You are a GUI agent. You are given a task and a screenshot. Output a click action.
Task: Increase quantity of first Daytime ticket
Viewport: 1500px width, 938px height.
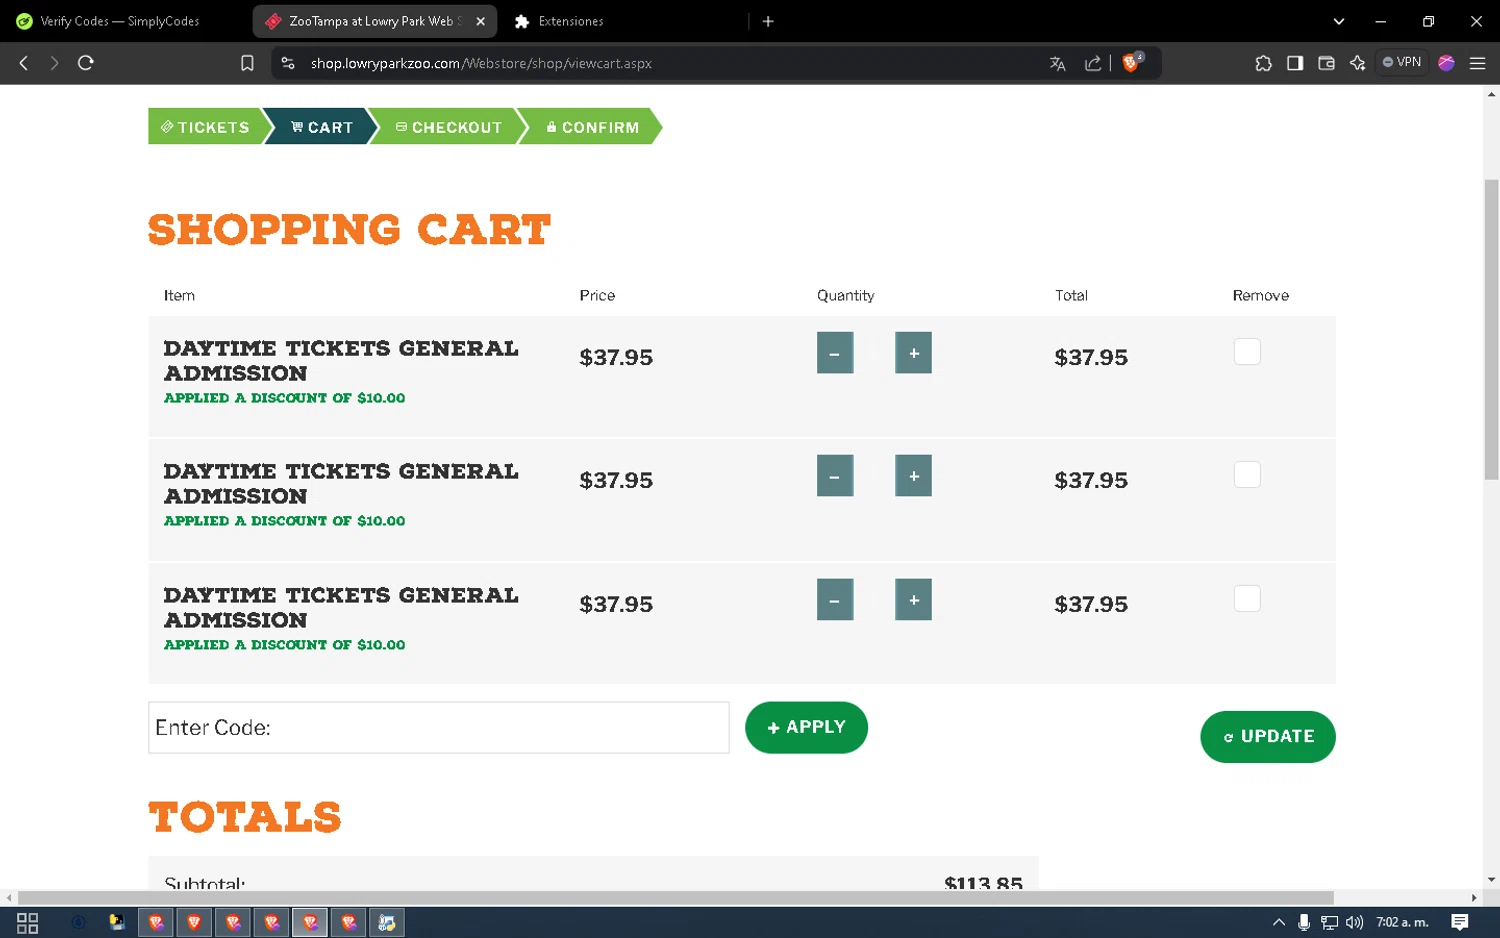coord(913,353)
